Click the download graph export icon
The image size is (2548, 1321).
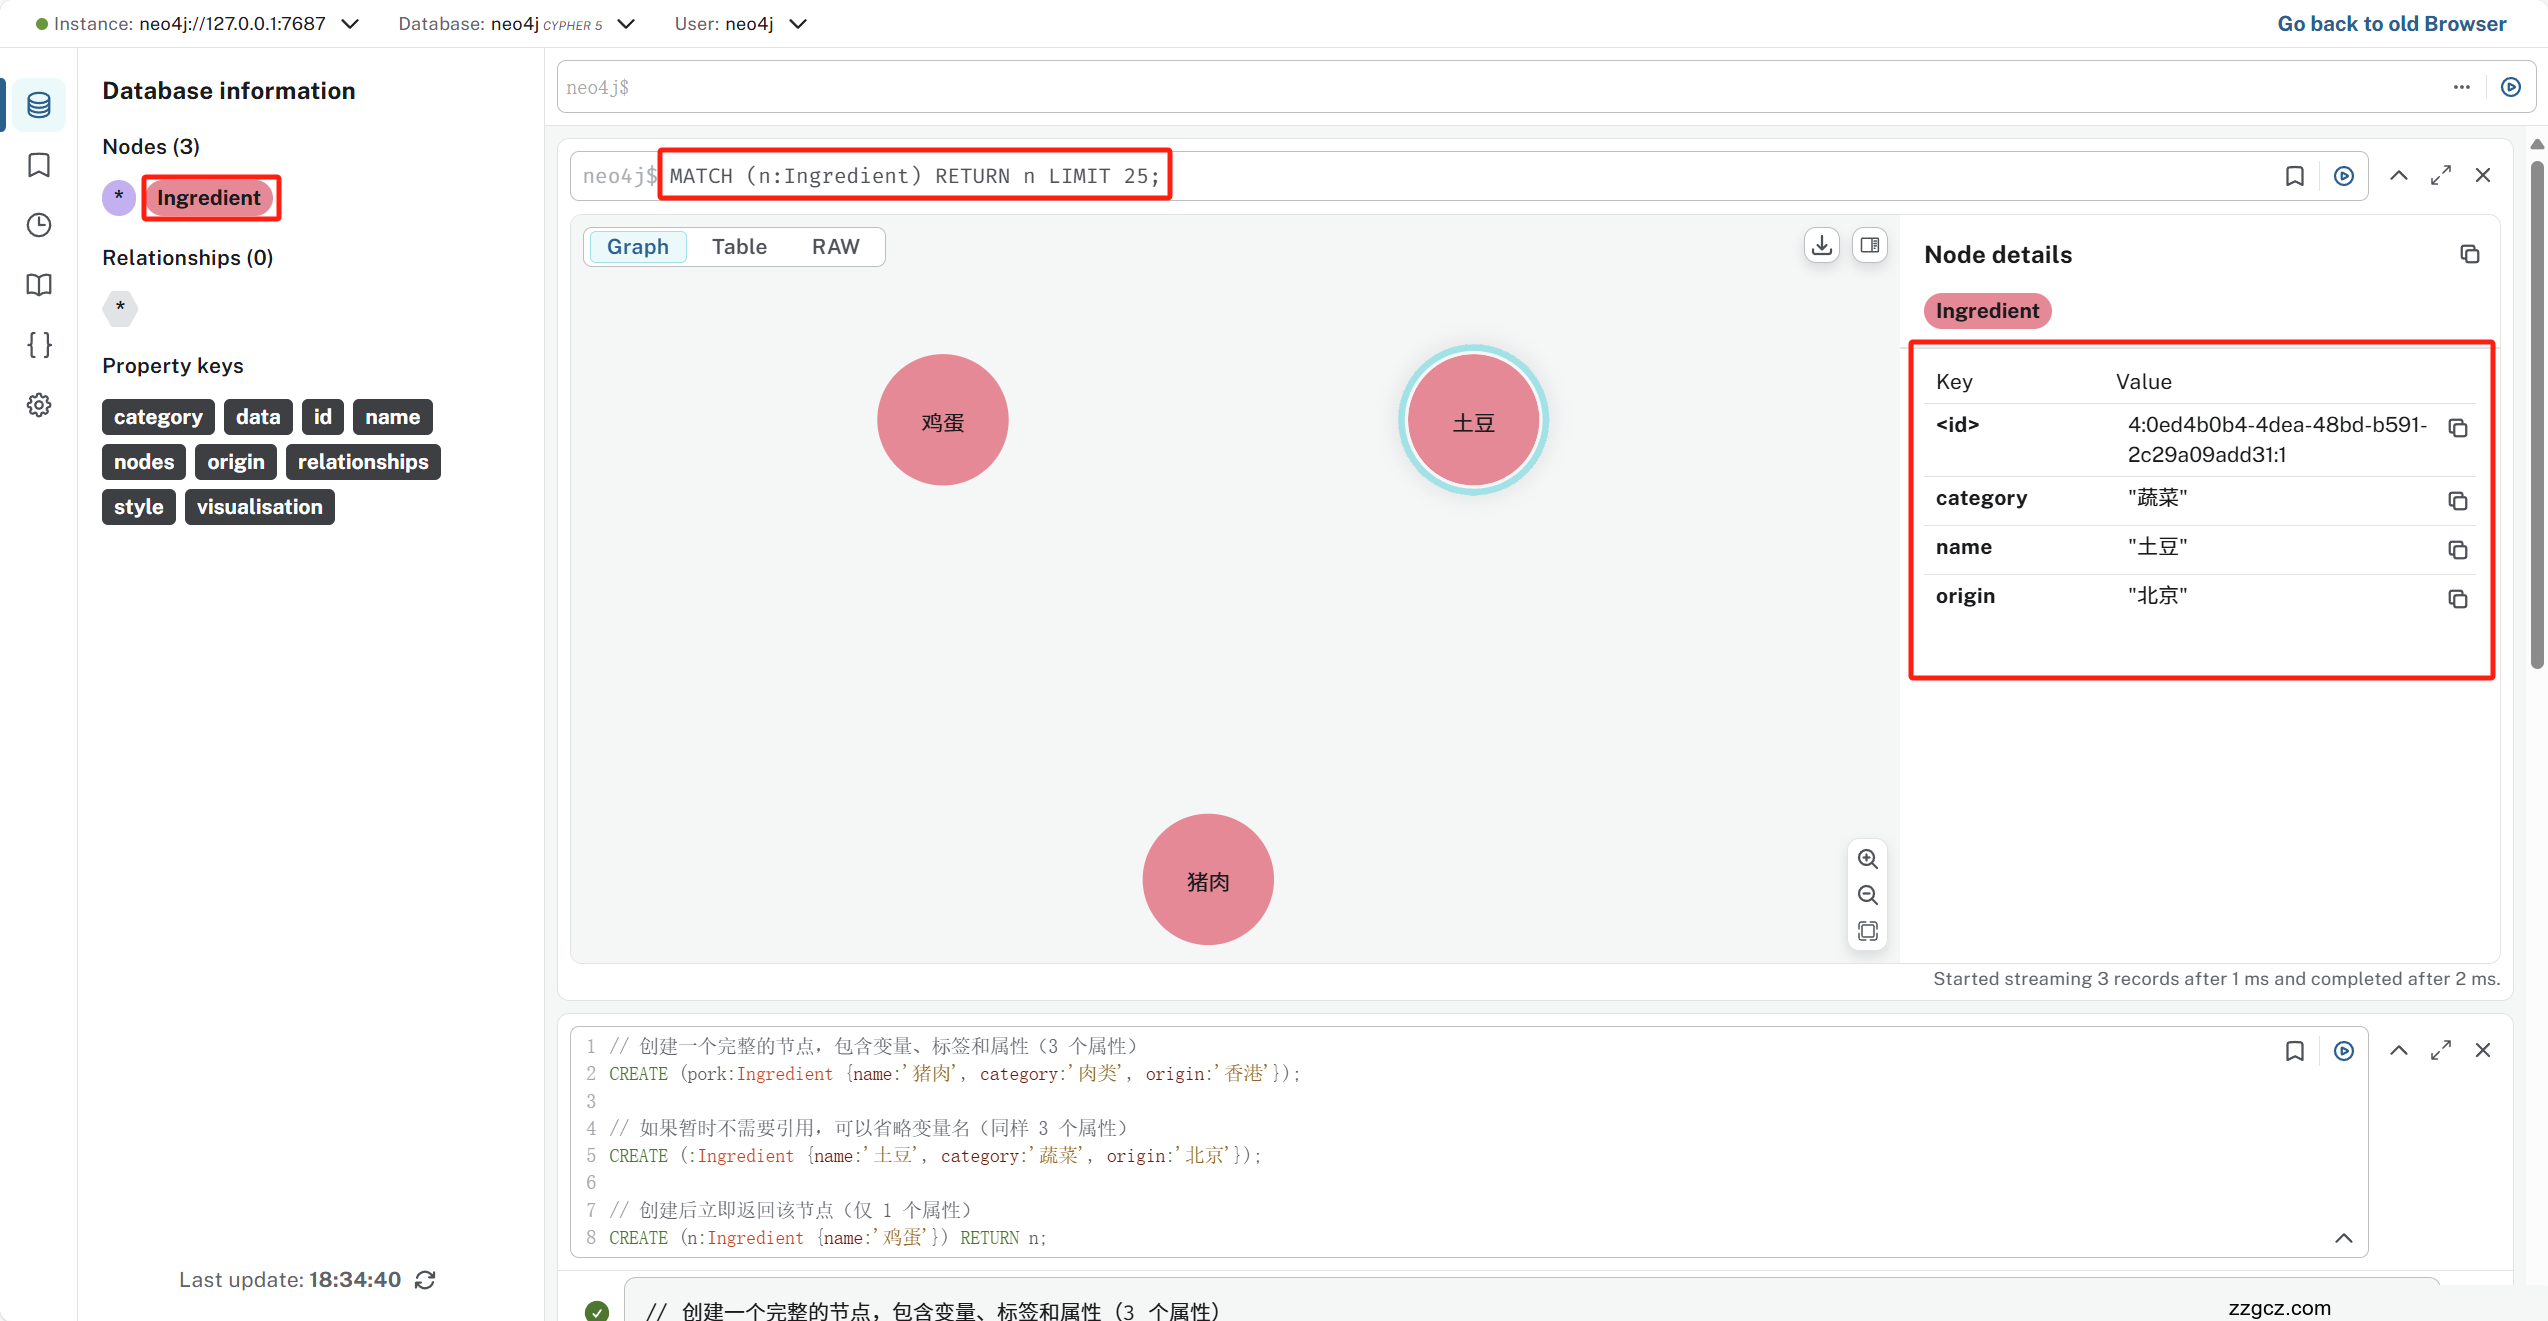[1822, 245]
